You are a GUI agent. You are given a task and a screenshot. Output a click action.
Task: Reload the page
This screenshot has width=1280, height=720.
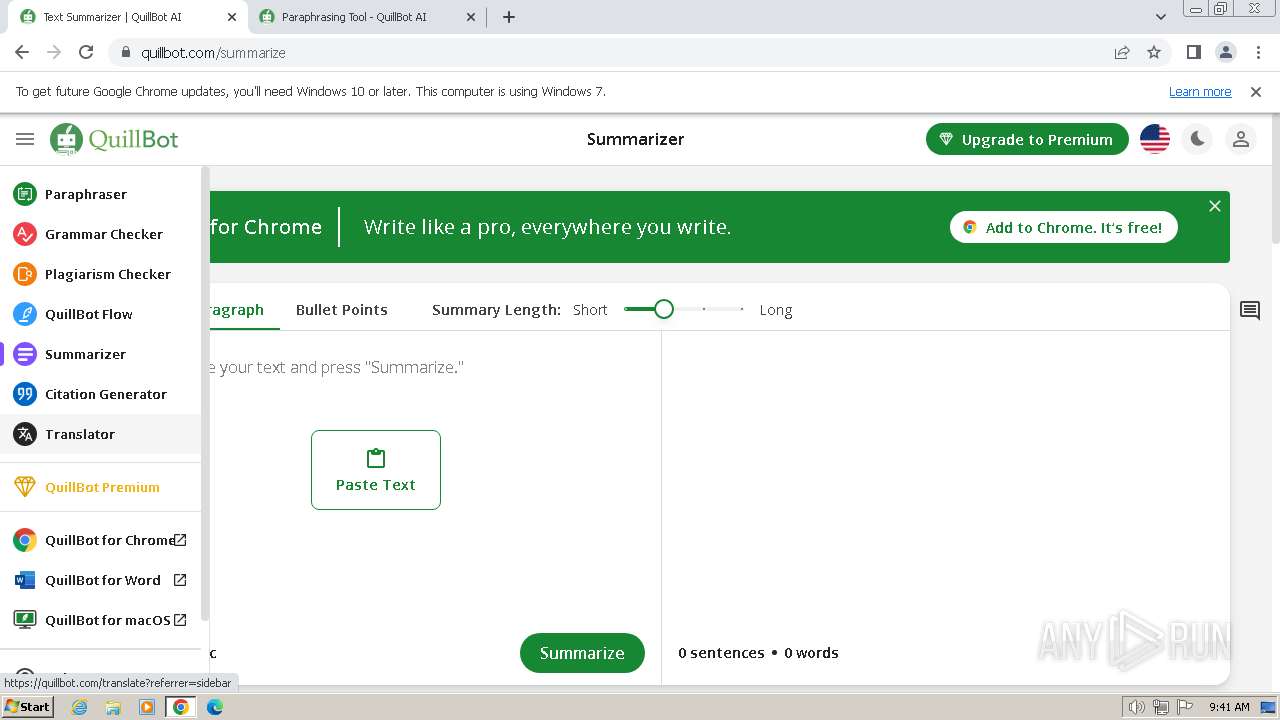click(x=86, y=53)
